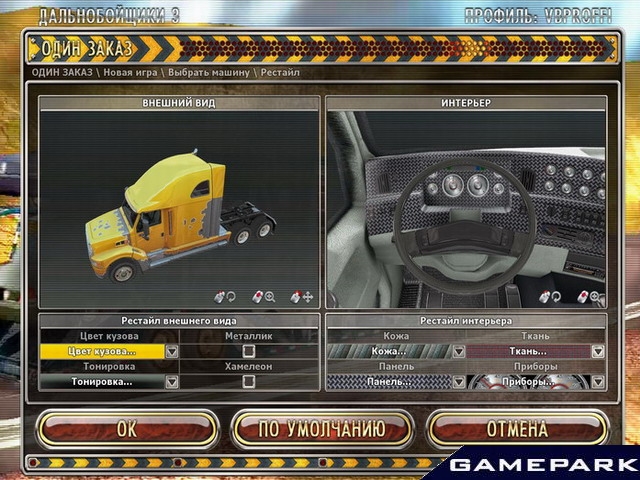This screenshot has width=640, height=480.
Task: Click the rotate mouse icon in exterior view
Action: pyautogui.click(x=224, y=297)
